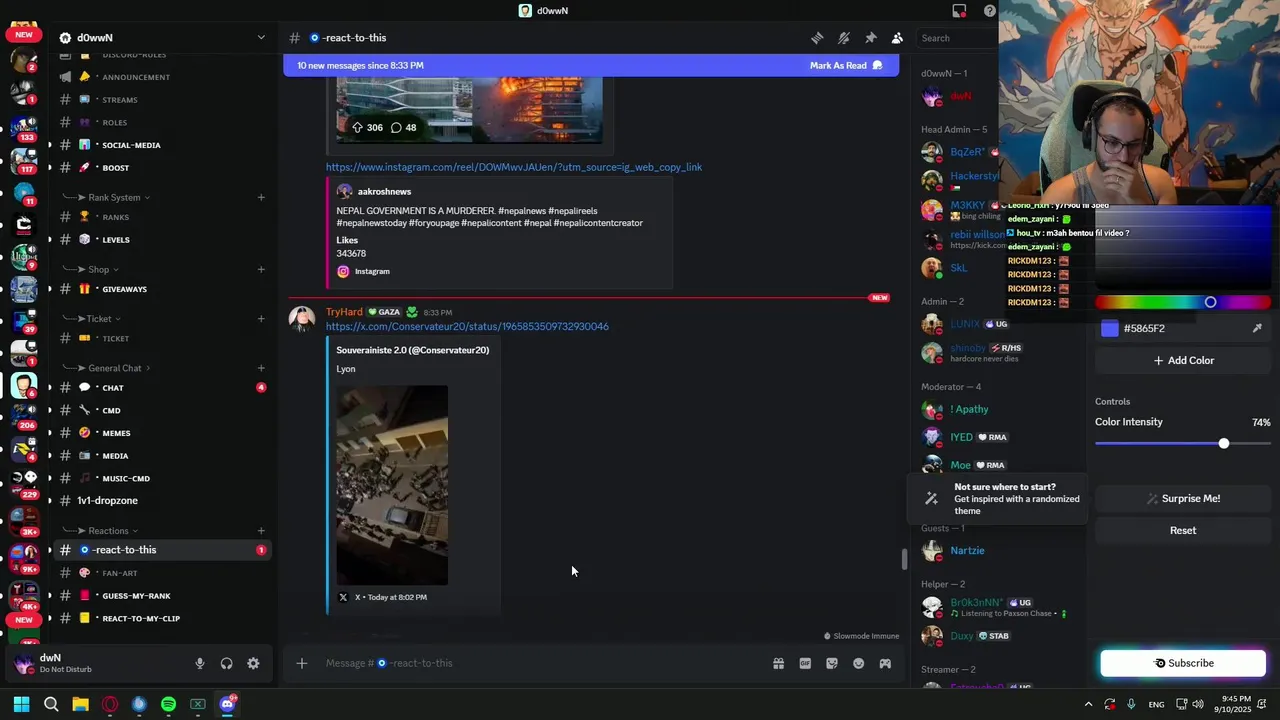1280x720 pixels.
Task: Toggle the member list icon
Action: pos(897,38)
